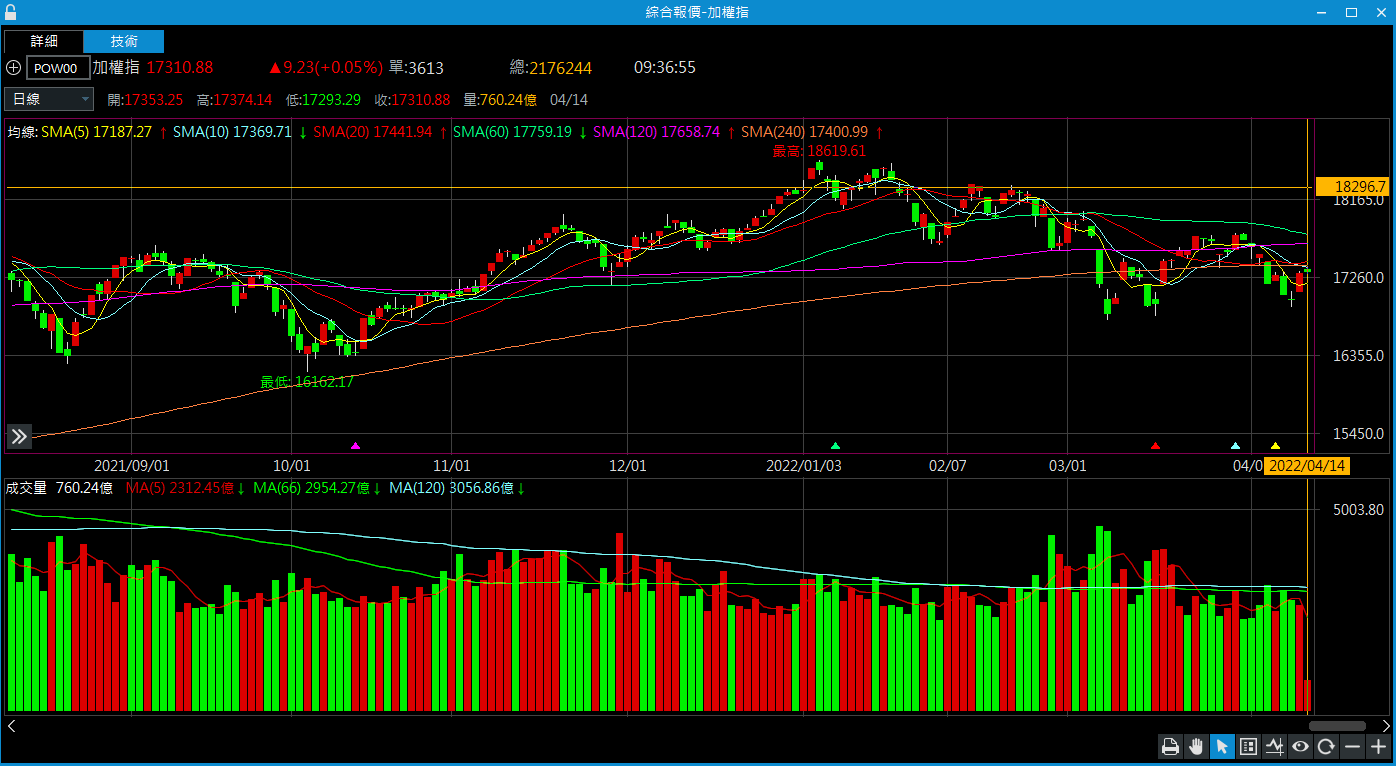The height and width of the screenshot is (766, 1396).
Task: Open the chart layout panel icon
Action: (x=1248, y=746)
